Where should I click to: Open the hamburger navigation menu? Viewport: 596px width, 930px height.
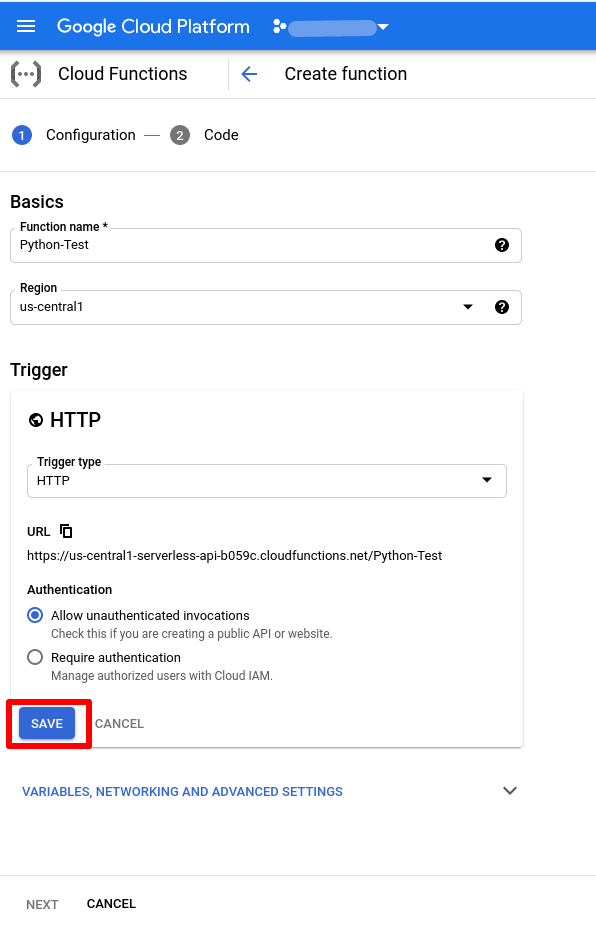pos(26,26)
